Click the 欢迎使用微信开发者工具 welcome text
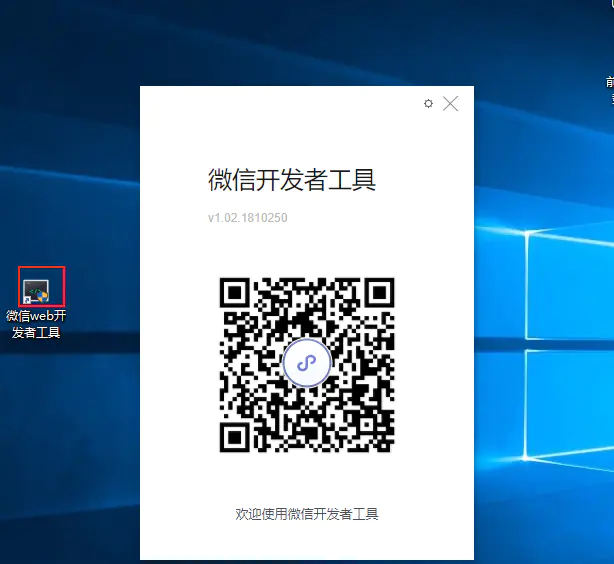Screen dimensions: 614x564 307,514
